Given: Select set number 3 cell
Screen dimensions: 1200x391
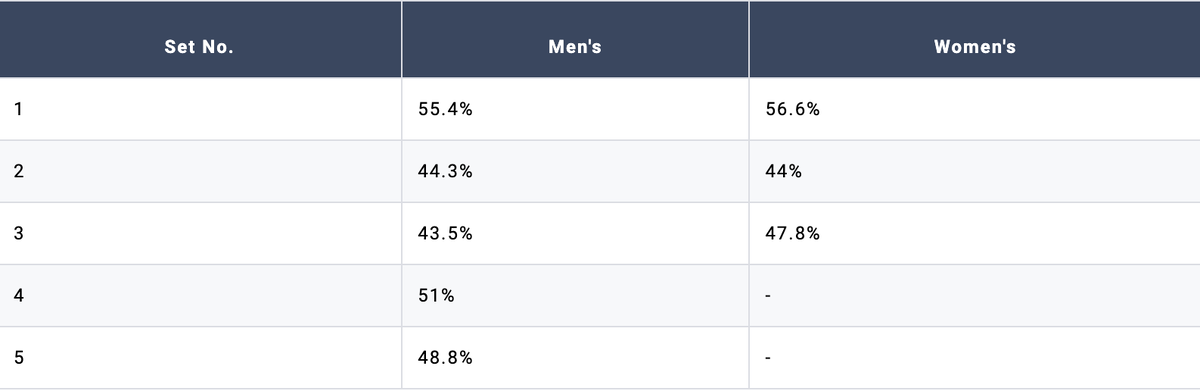Looking at the screenshot, I should pos(200,233).
